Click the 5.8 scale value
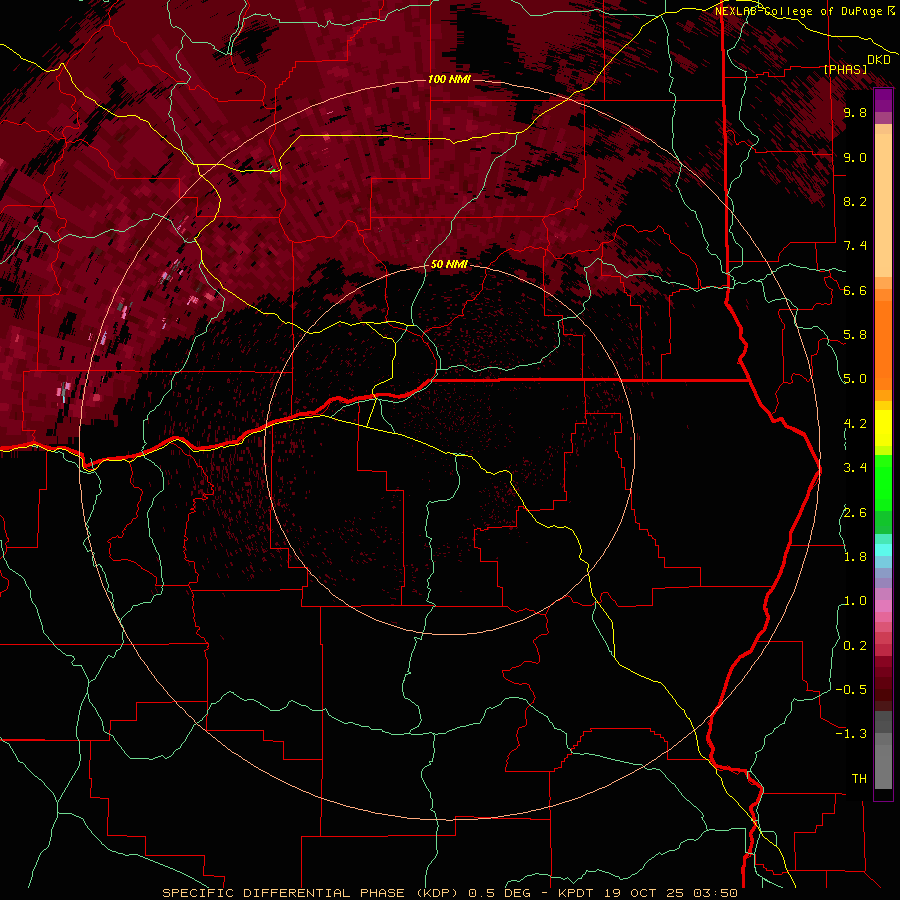This screenshot has width=900, height=900. point(855,335)
